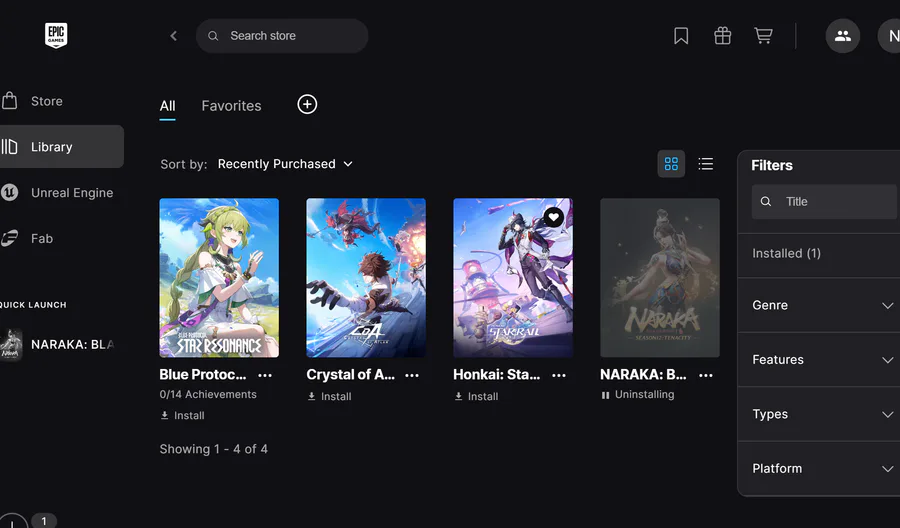Open the account profile avatar
Viewport: 900px width, 528px height.
point(889,36)
